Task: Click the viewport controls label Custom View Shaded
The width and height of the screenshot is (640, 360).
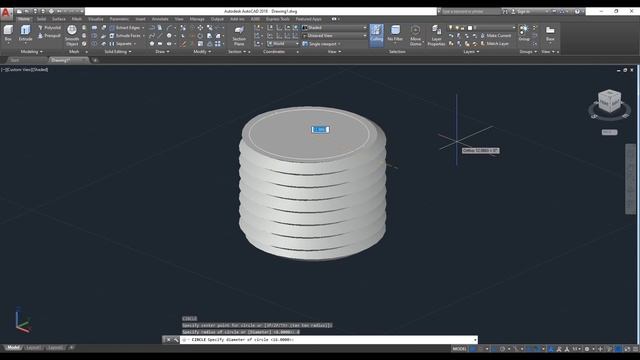Action: point(24,70)
